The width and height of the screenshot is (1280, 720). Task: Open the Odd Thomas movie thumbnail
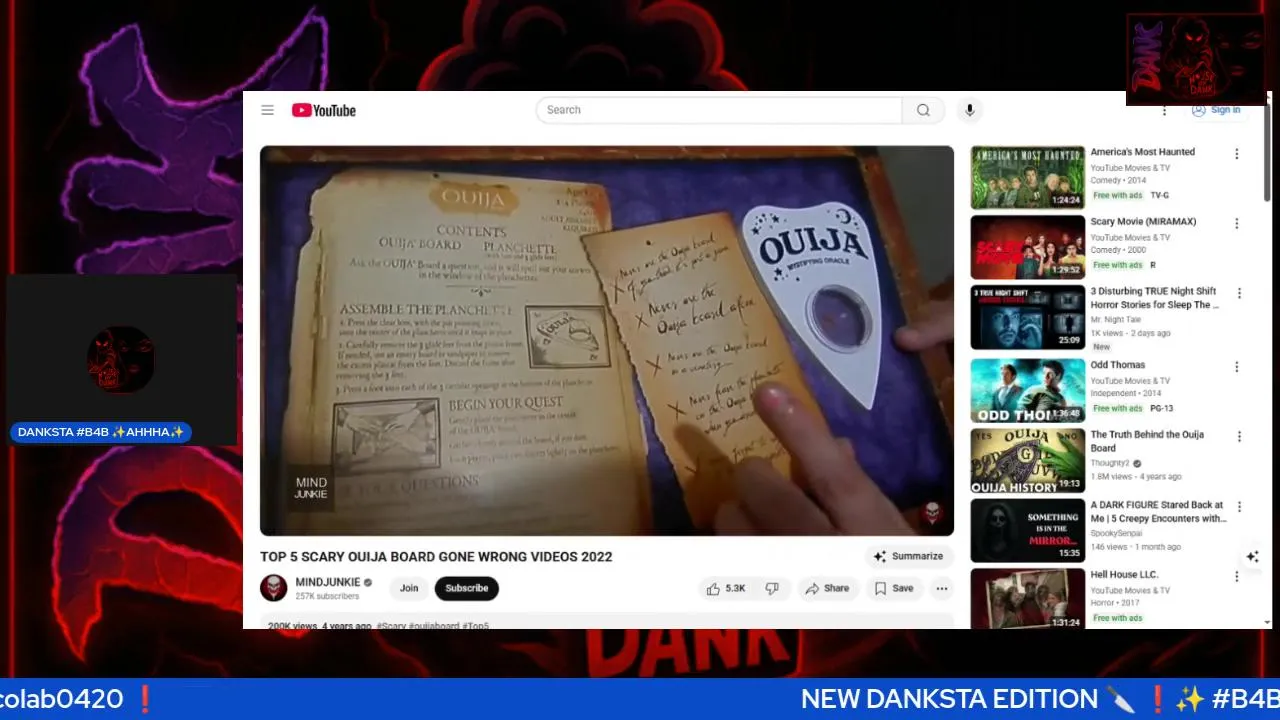click(1028, 390)
